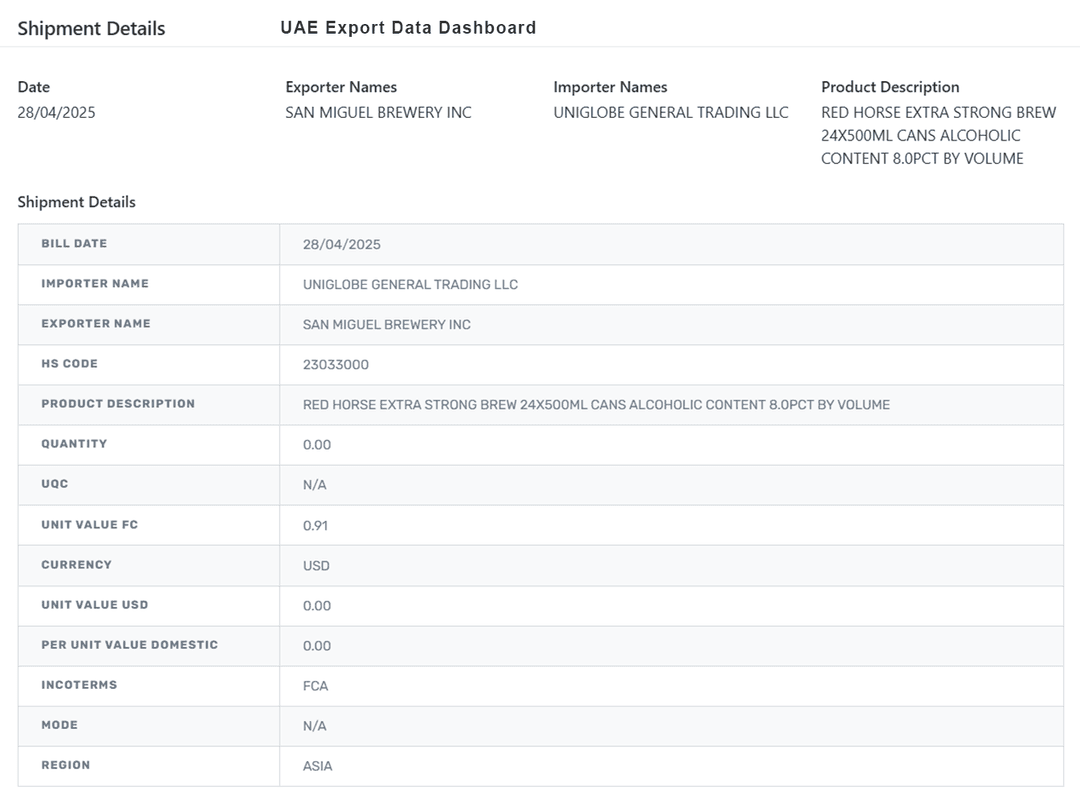Click the Exporter Names header in summary
This screenshot has height=802, width=1080.
[x=341, y=87]
